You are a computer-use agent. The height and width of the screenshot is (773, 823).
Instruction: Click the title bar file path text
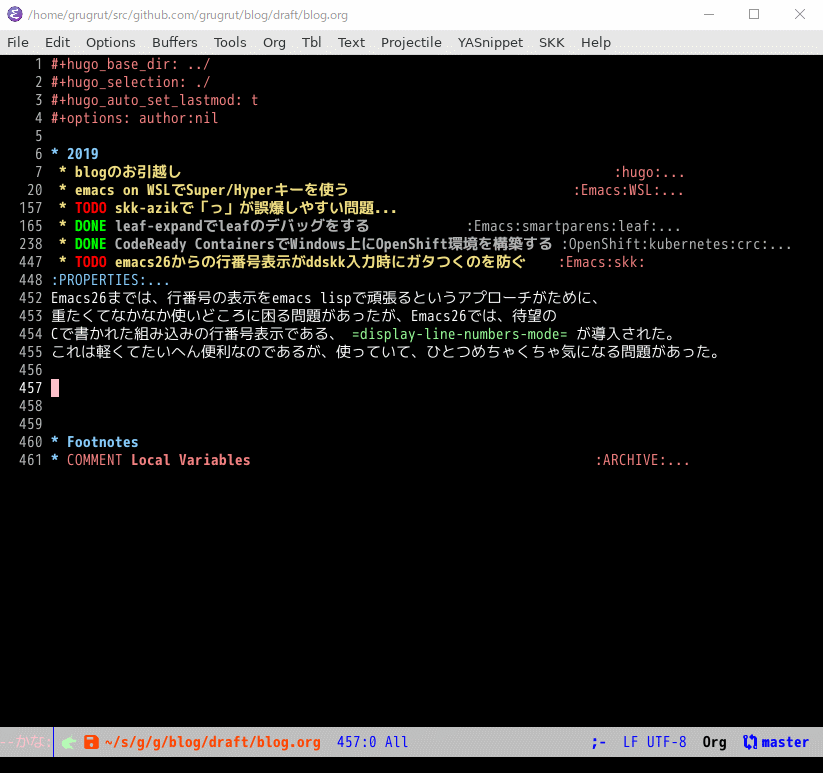pos(187,15)
